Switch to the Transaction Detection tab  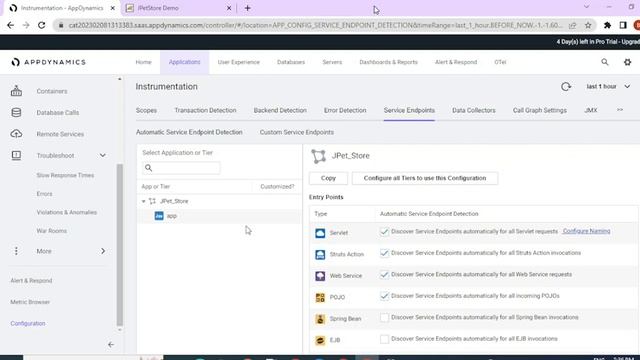tap(205, 110)
